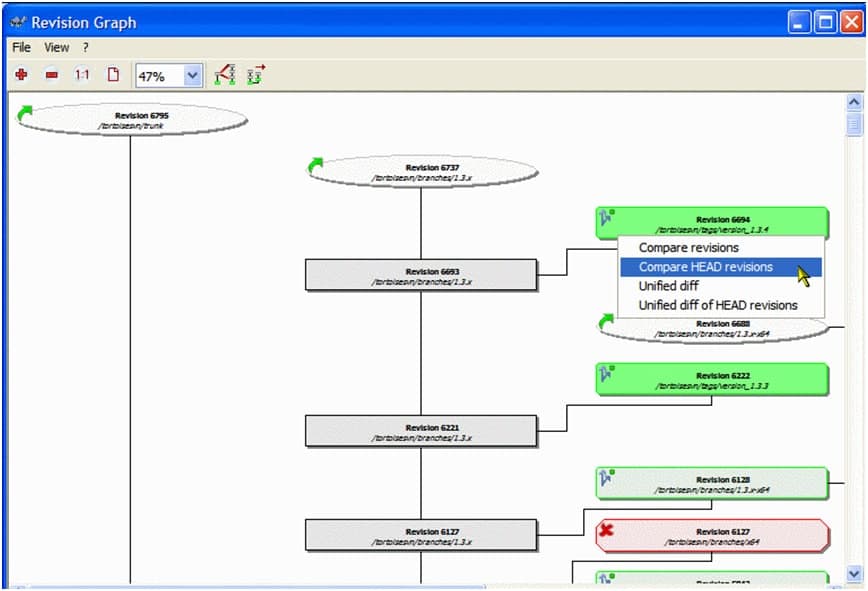The width and height of the screenshot is (868, 591).
Task: Click the green arrow icon on Revision 6795
Action: coord(25,114)
